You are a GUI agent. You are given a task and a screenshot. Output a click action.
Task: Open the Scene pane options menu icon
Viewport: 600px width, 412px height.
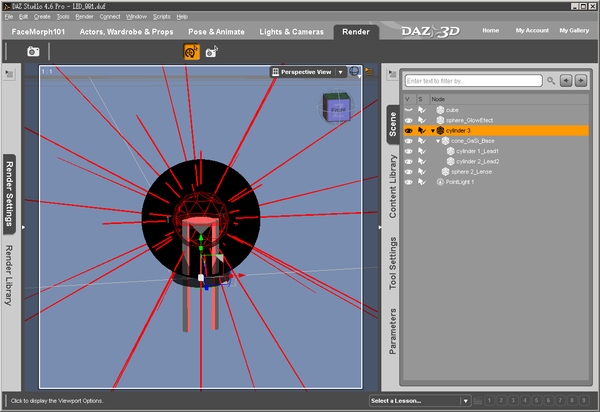click(x=392, y=74)
